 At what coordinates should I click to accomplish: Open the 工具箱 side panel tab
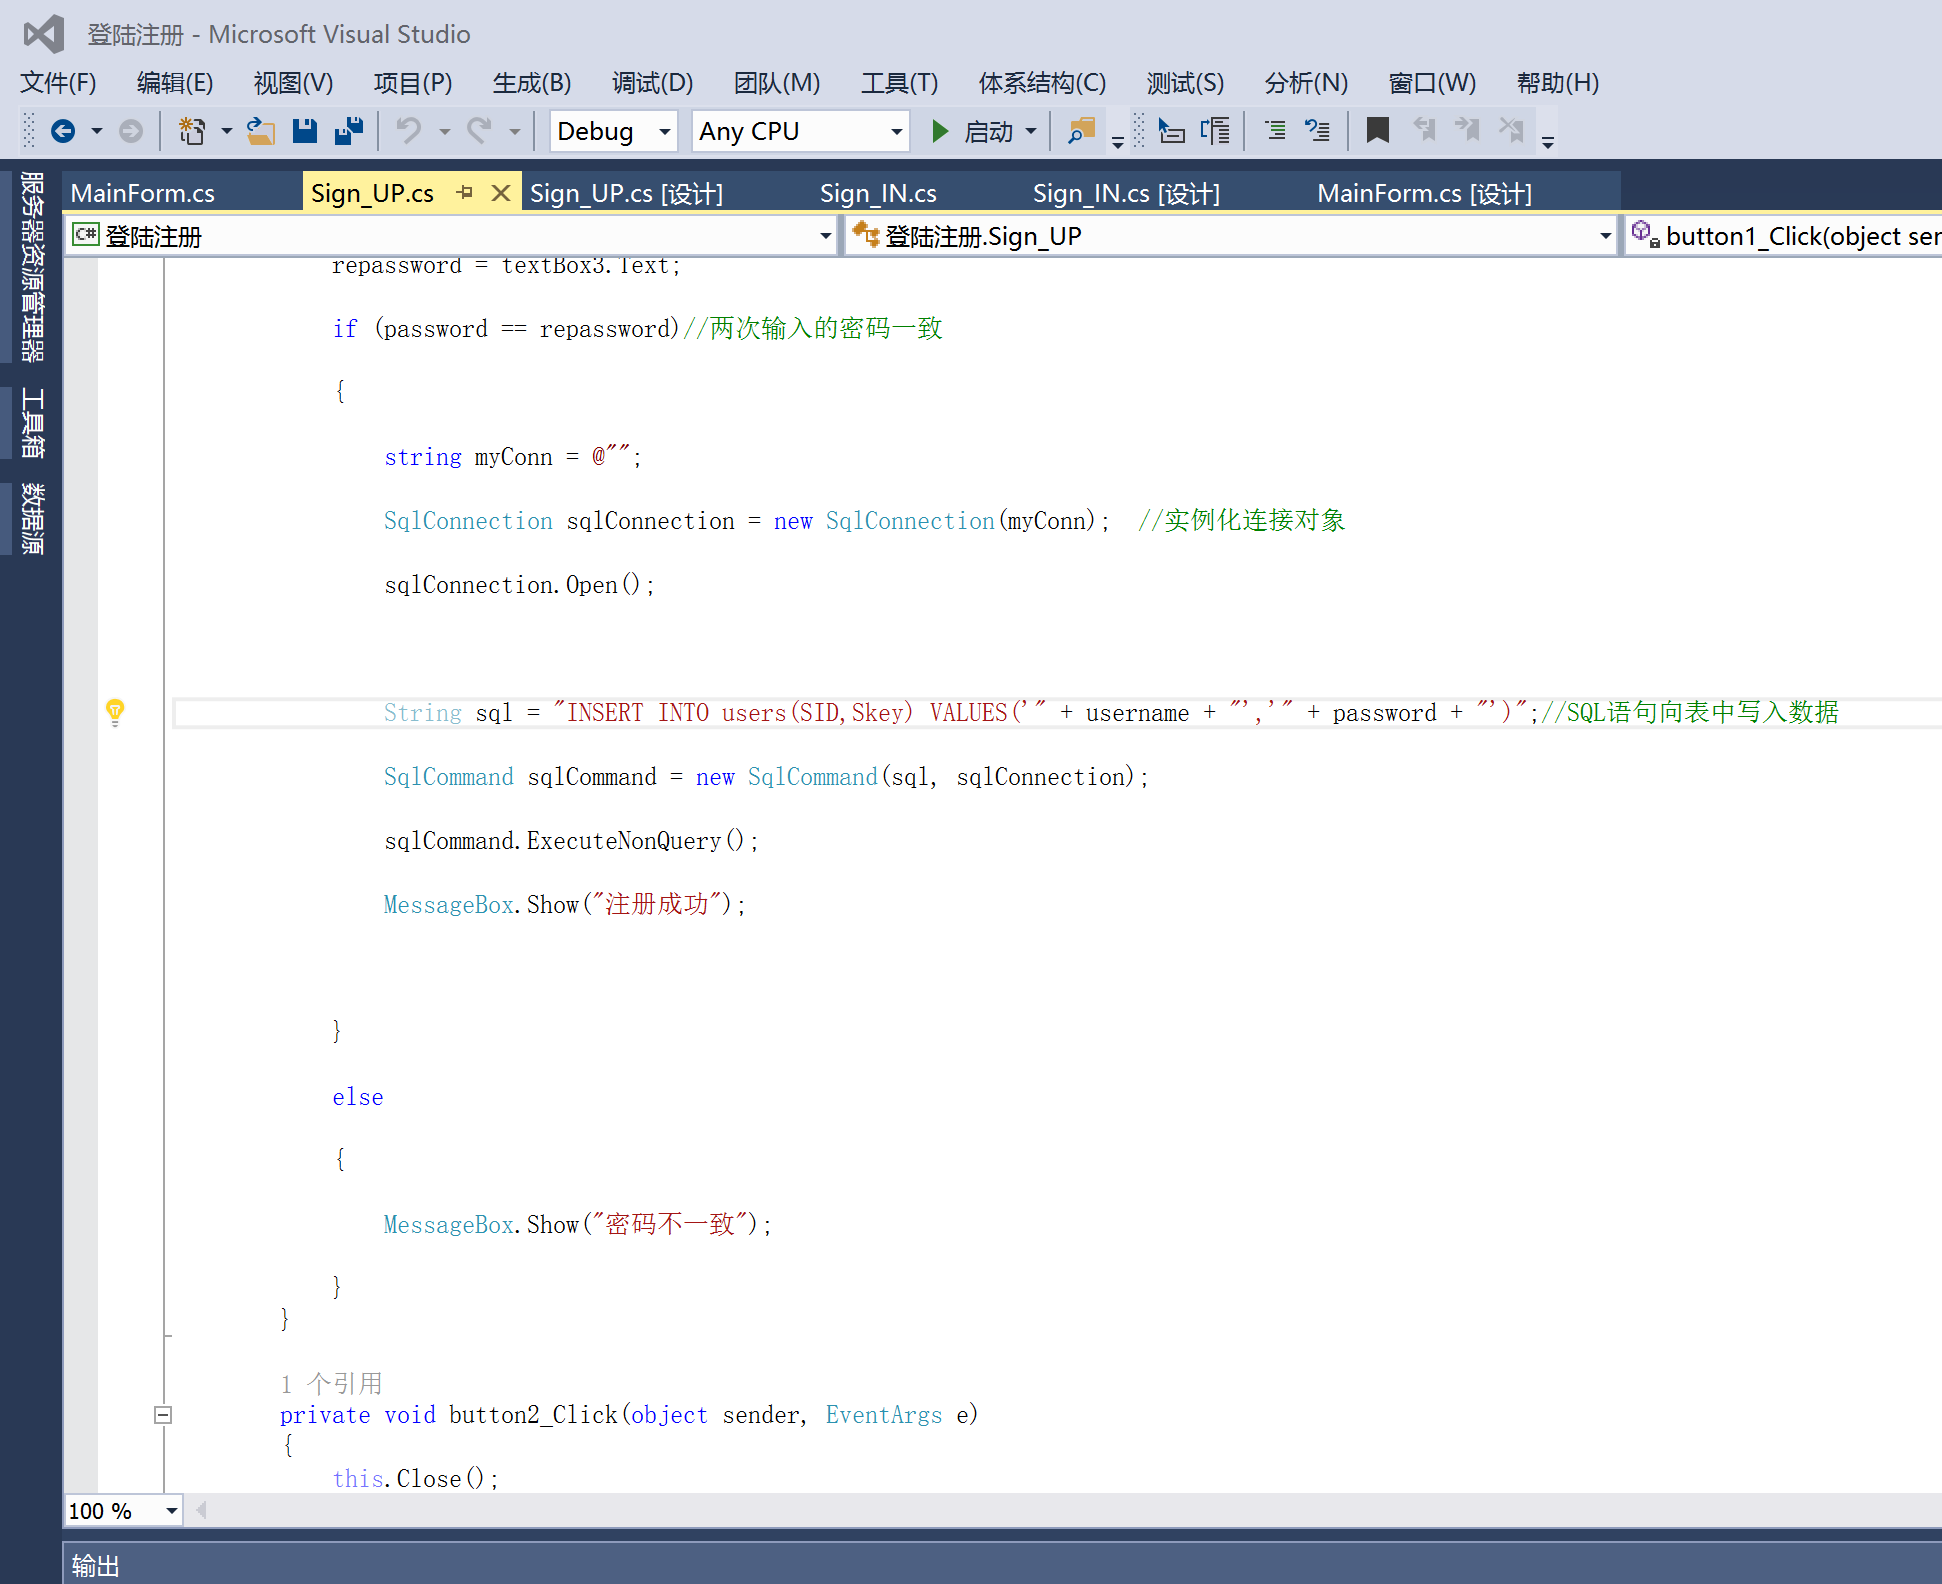click(32, 423)
